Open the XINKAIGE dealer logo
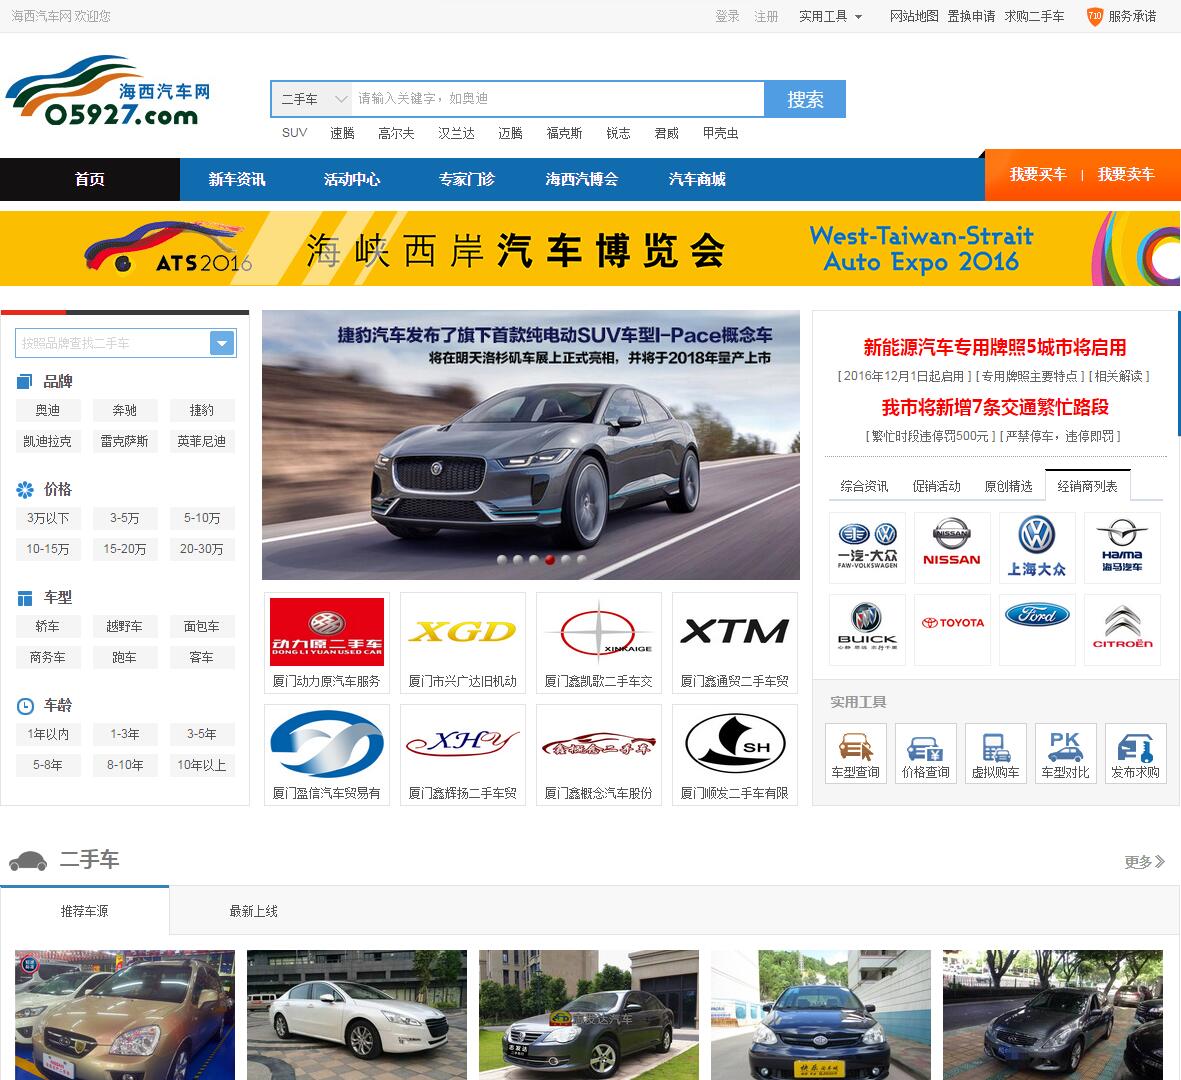Viewport: 1181px width, 1080px height. (x=599, y=632)
